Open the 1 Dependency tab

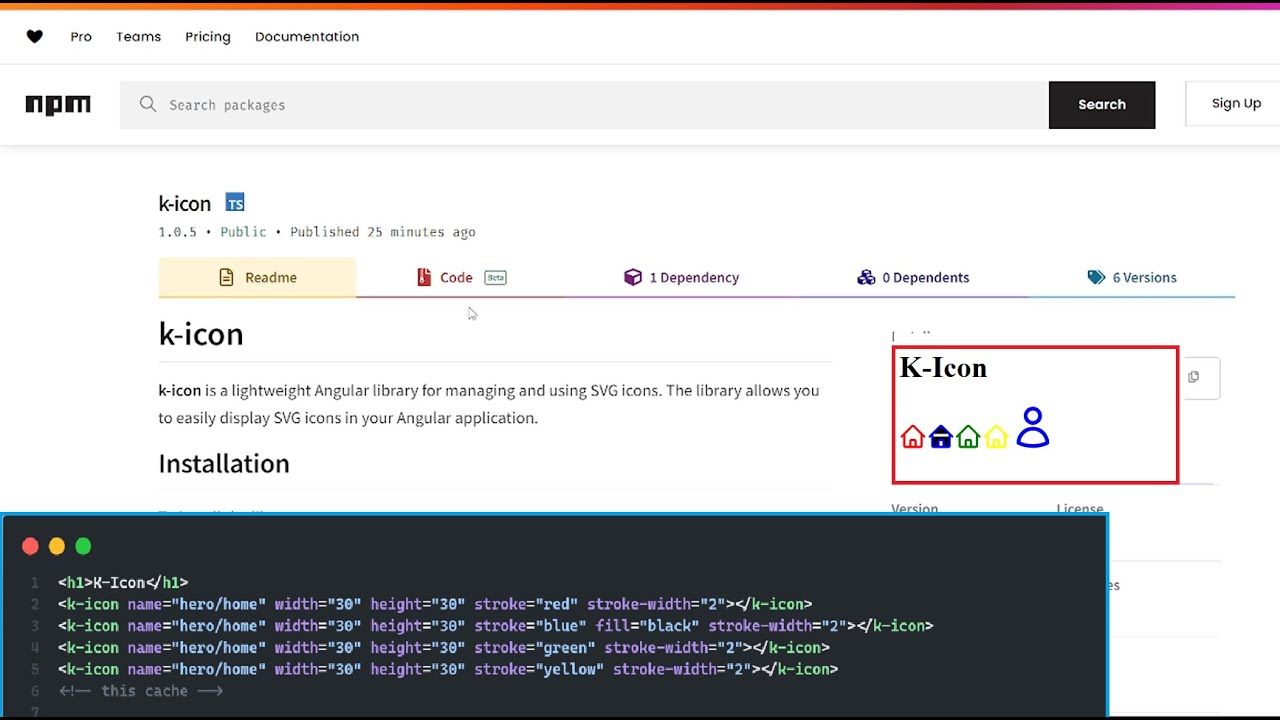click(681, 277)
